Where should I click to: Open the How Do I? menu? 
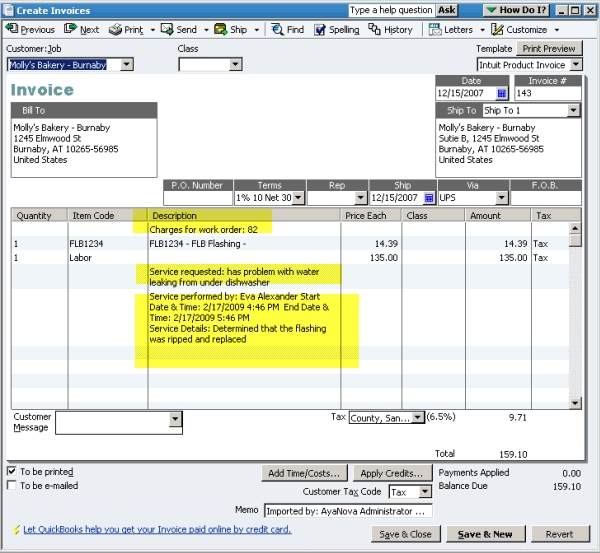tap(517, 10)
